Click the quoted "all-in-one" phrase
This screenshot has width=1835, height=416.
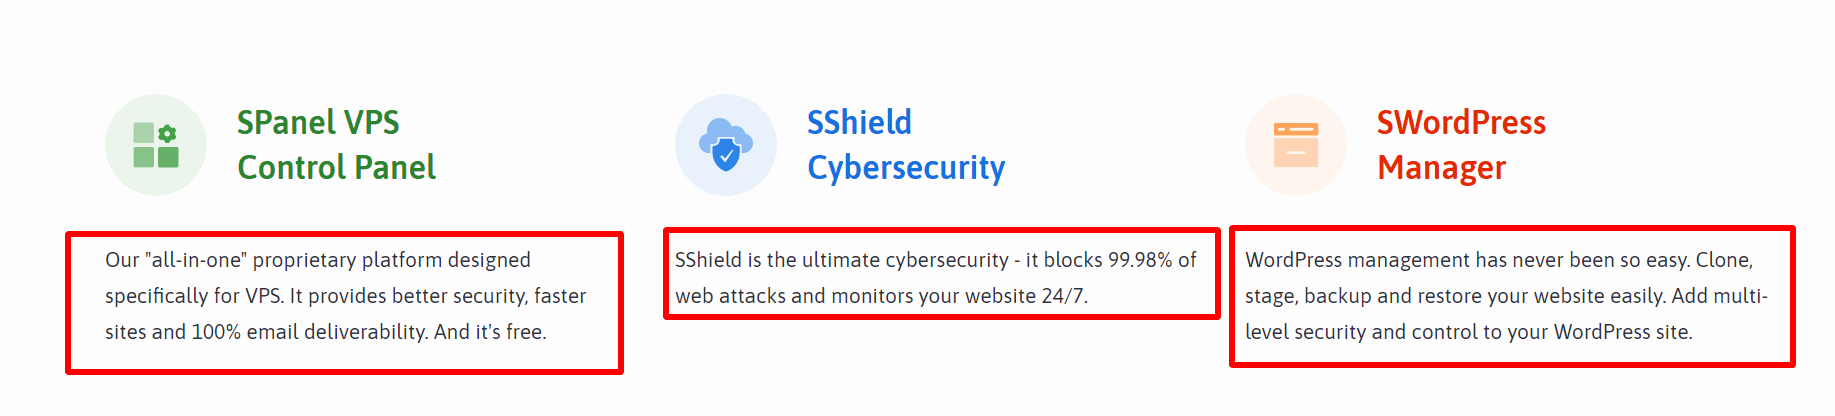196,260
